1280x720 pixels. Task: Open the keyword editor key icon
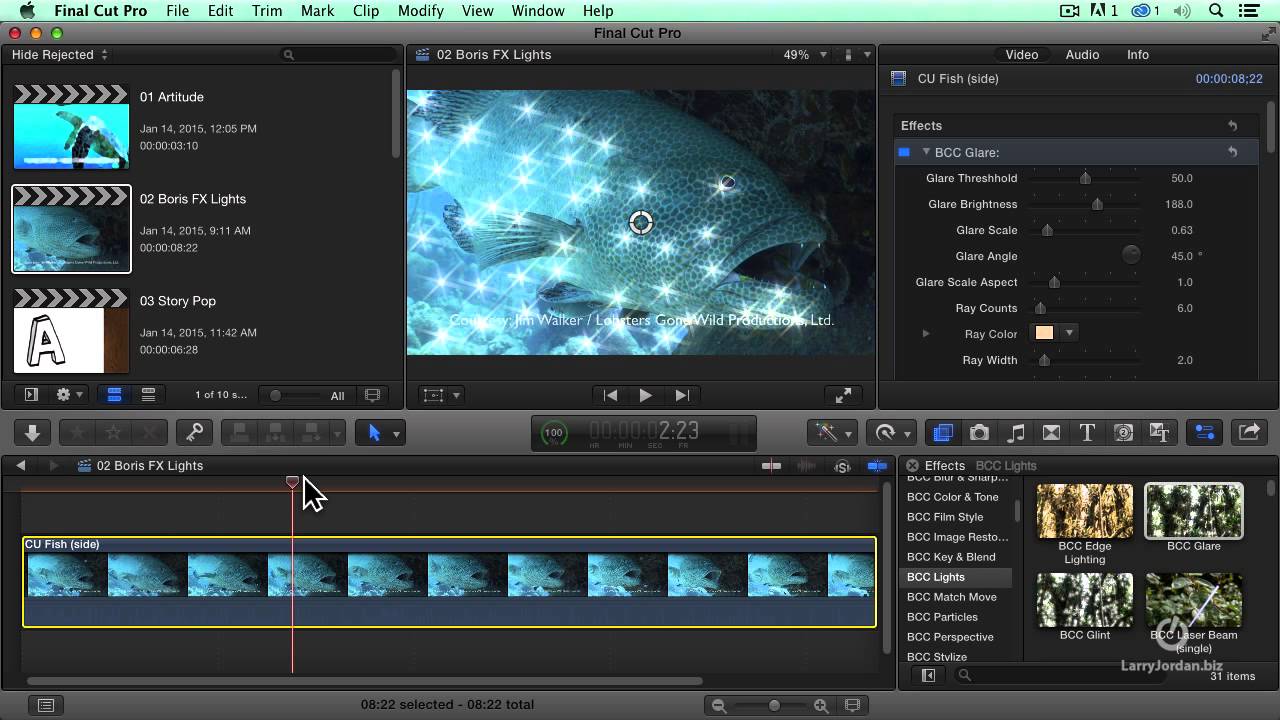(194, 433)
